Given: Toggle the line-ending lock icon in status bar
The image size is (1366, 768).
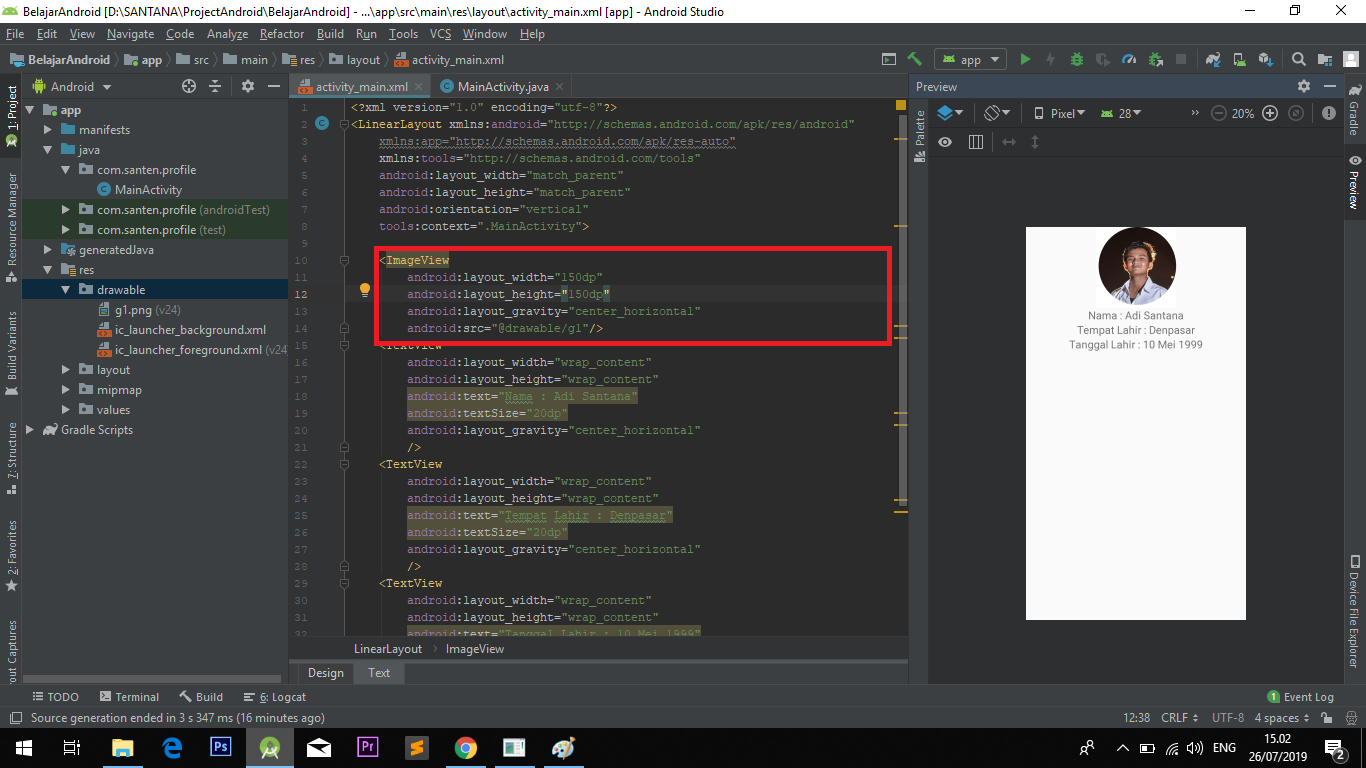Looking at the screenshot, I should tap(1326, 717).
